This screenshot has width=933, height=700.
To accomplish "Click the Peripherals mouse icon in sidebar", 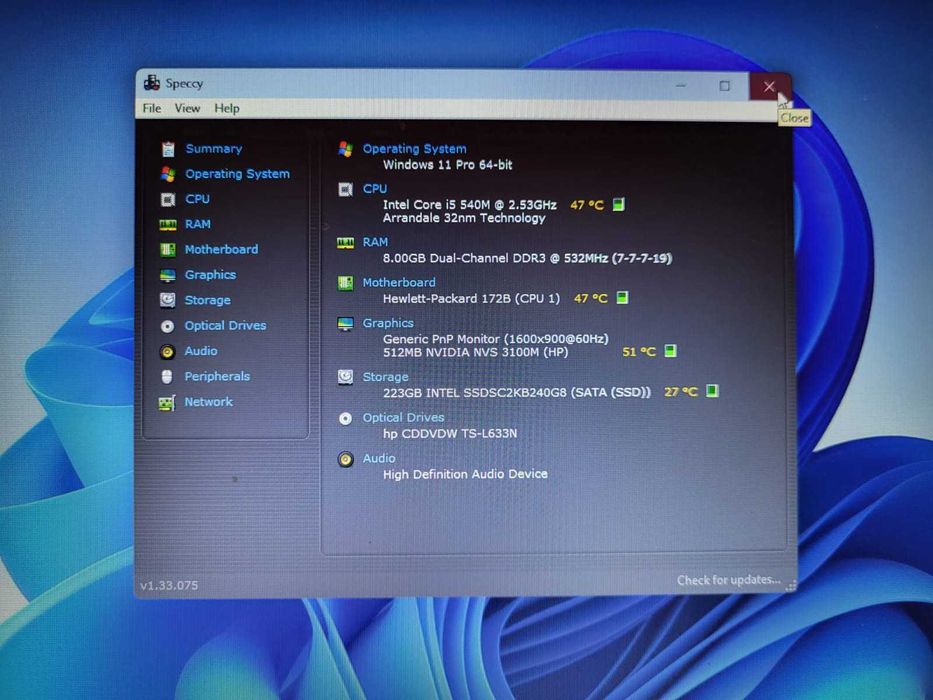I will (x=167, y=377).
